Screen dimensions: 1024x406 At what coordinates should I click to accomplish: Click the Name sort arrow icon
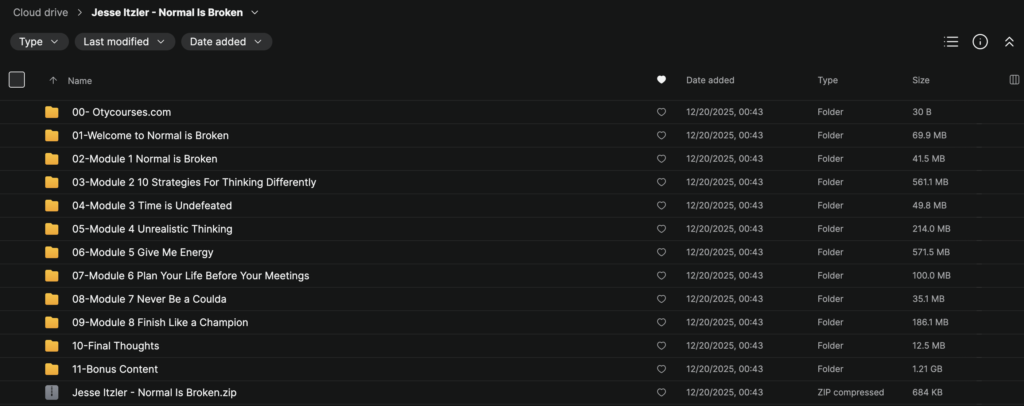(53, 80)
